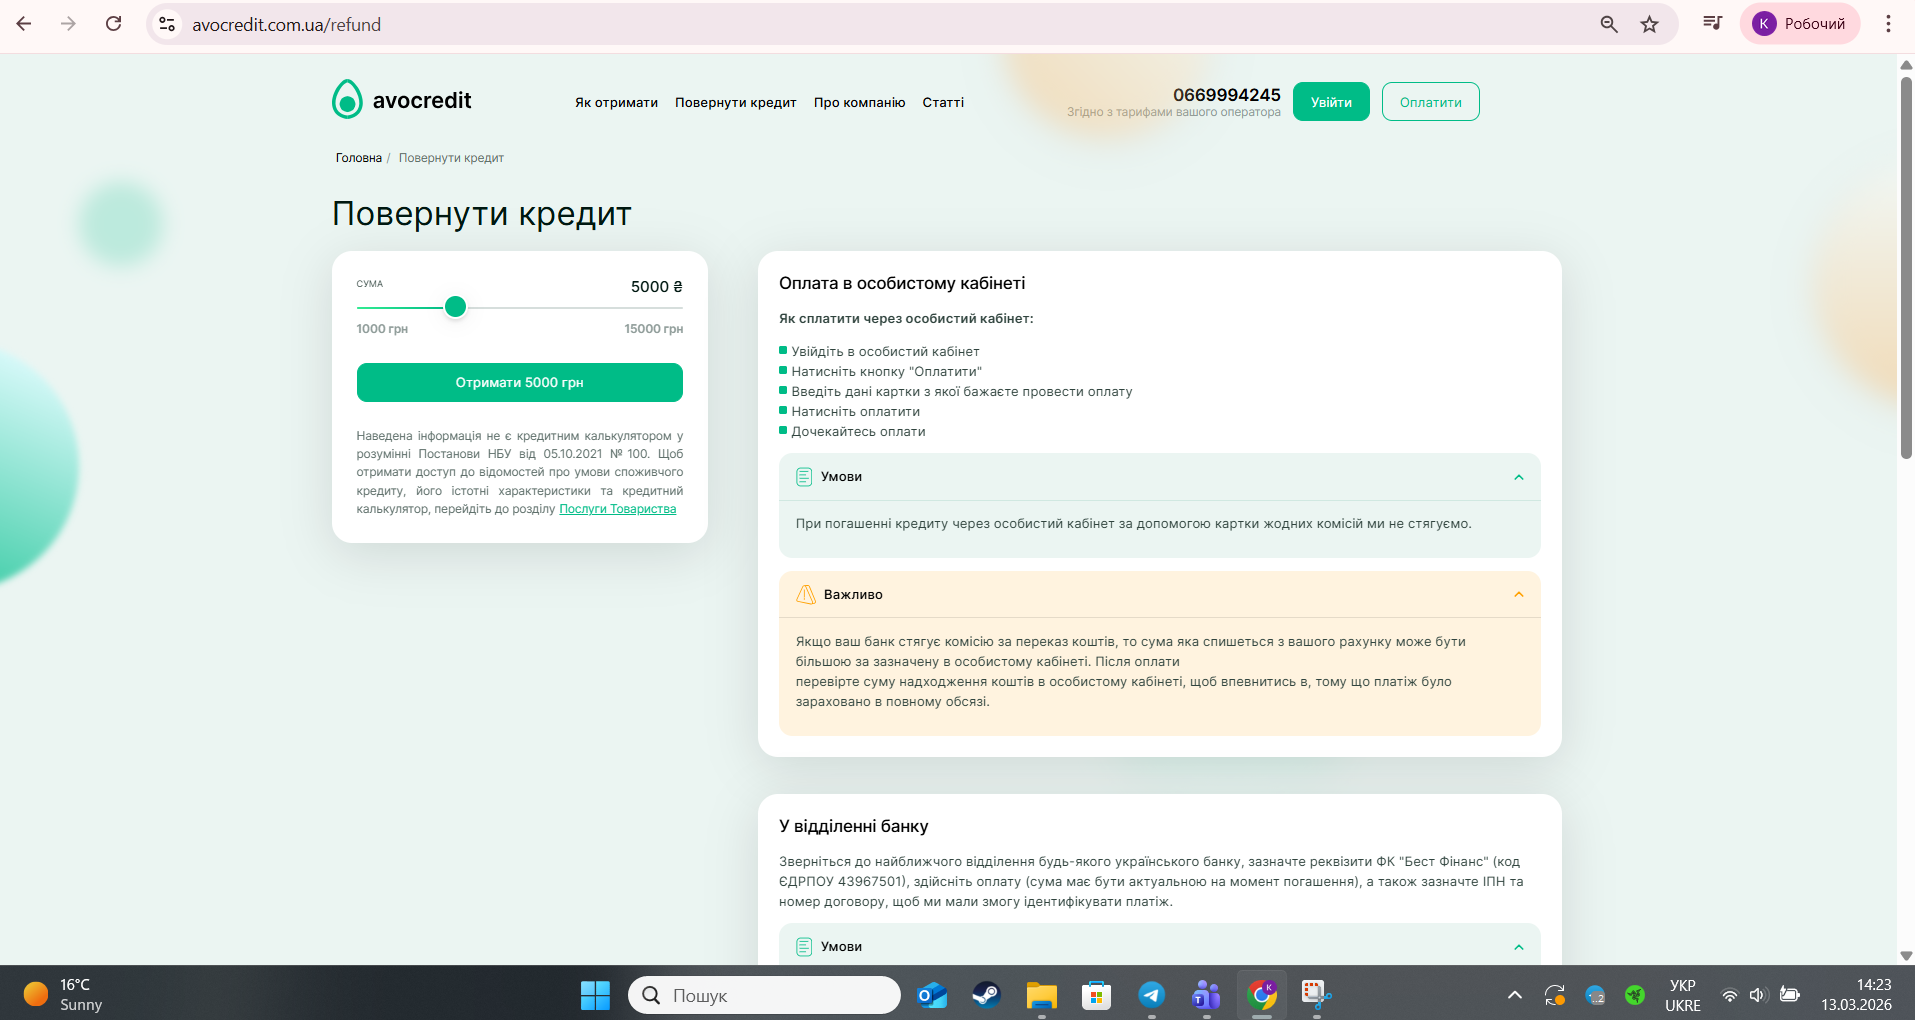The height and width of the screenshot is (1020, 1915).
Task: Open Telegram from the taskbar
Action: 1152,995
